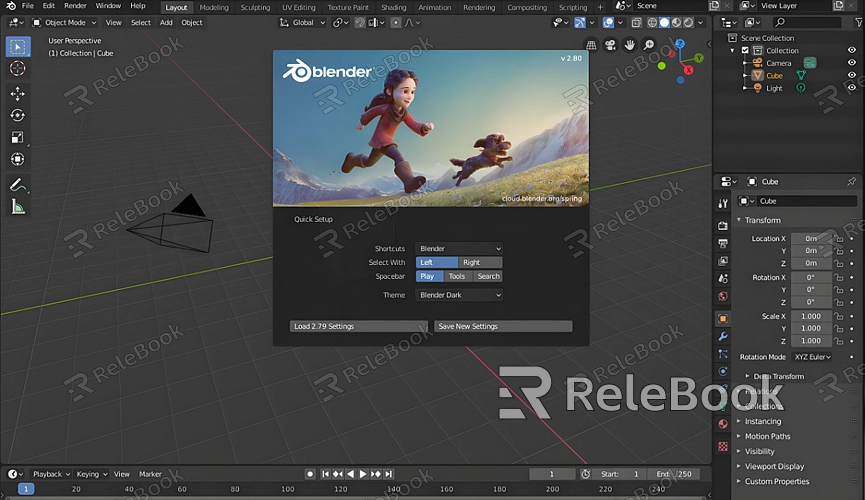Screen dimensions: 865x500
Task: Hide the Camera in viewport
Action: click(x=852, y=63)
